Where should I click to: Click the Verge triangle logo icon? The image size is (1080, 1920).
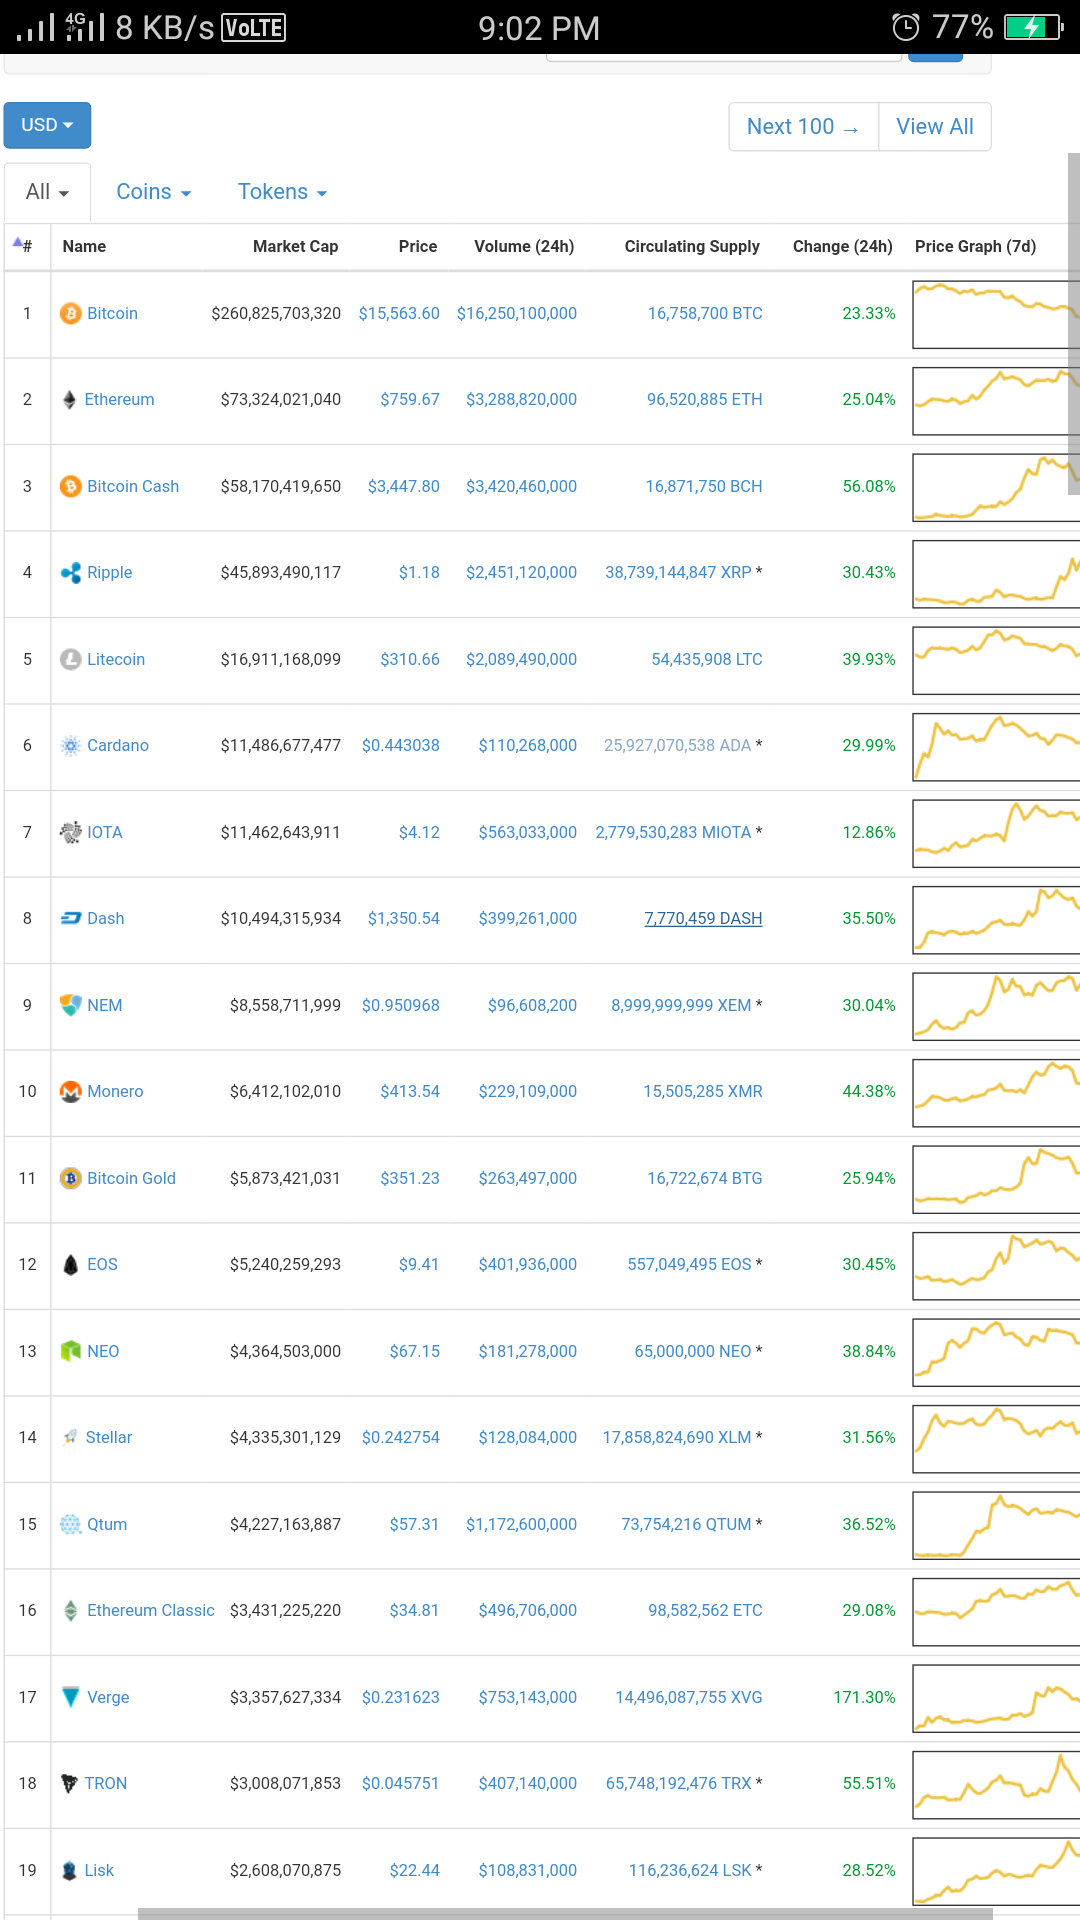pos(70,1697)
